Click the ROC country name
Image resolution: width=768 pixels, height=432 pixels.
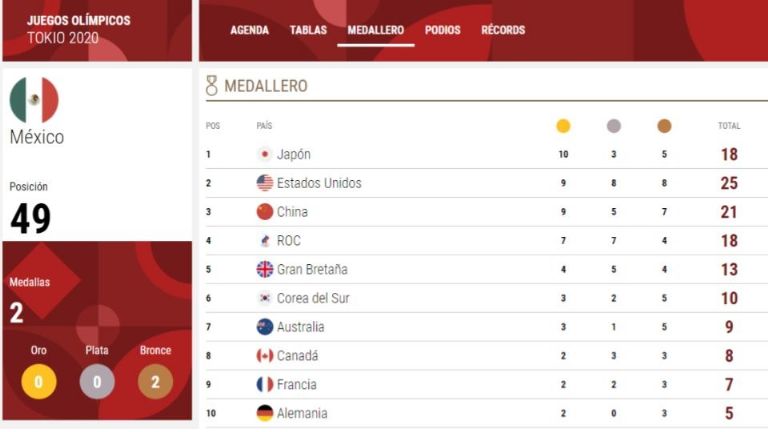(x=288, y=241)
